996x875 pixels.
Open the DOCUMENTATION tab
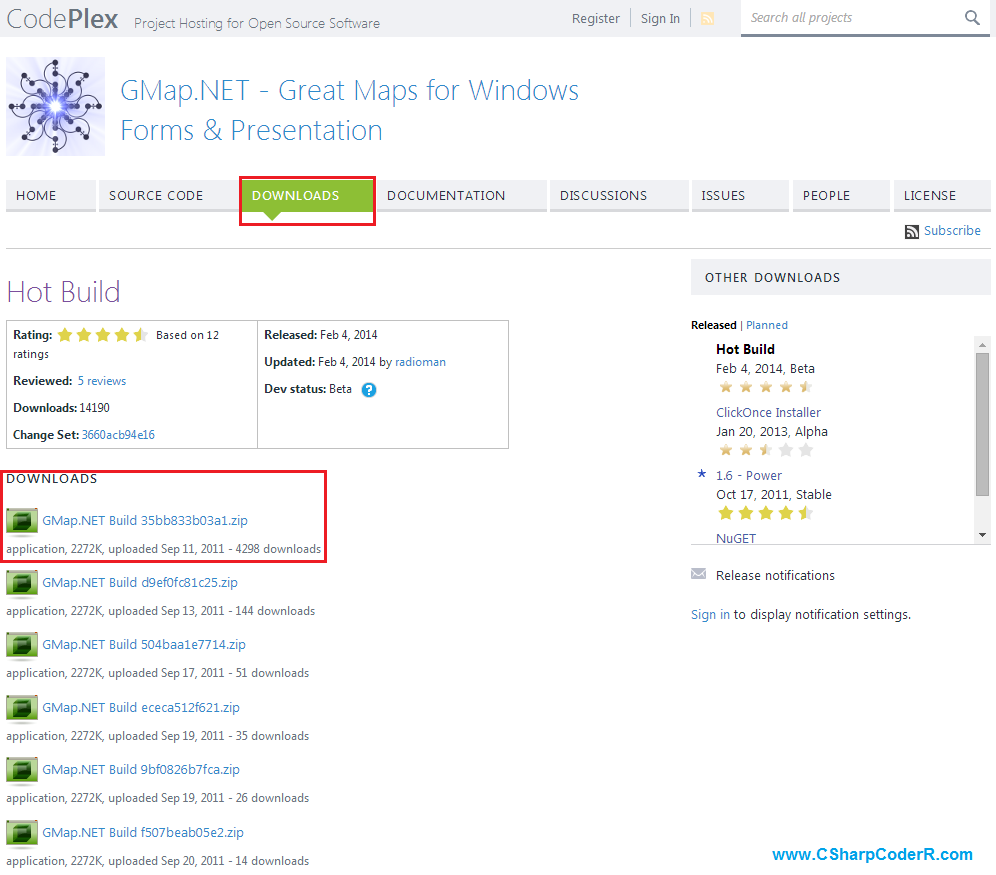462,196
